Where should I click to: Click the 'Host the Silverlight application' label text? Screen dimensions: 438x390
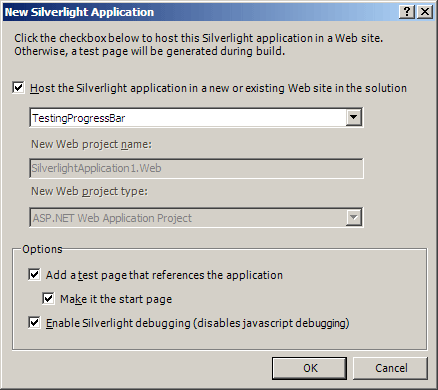[x=218, y=88]
